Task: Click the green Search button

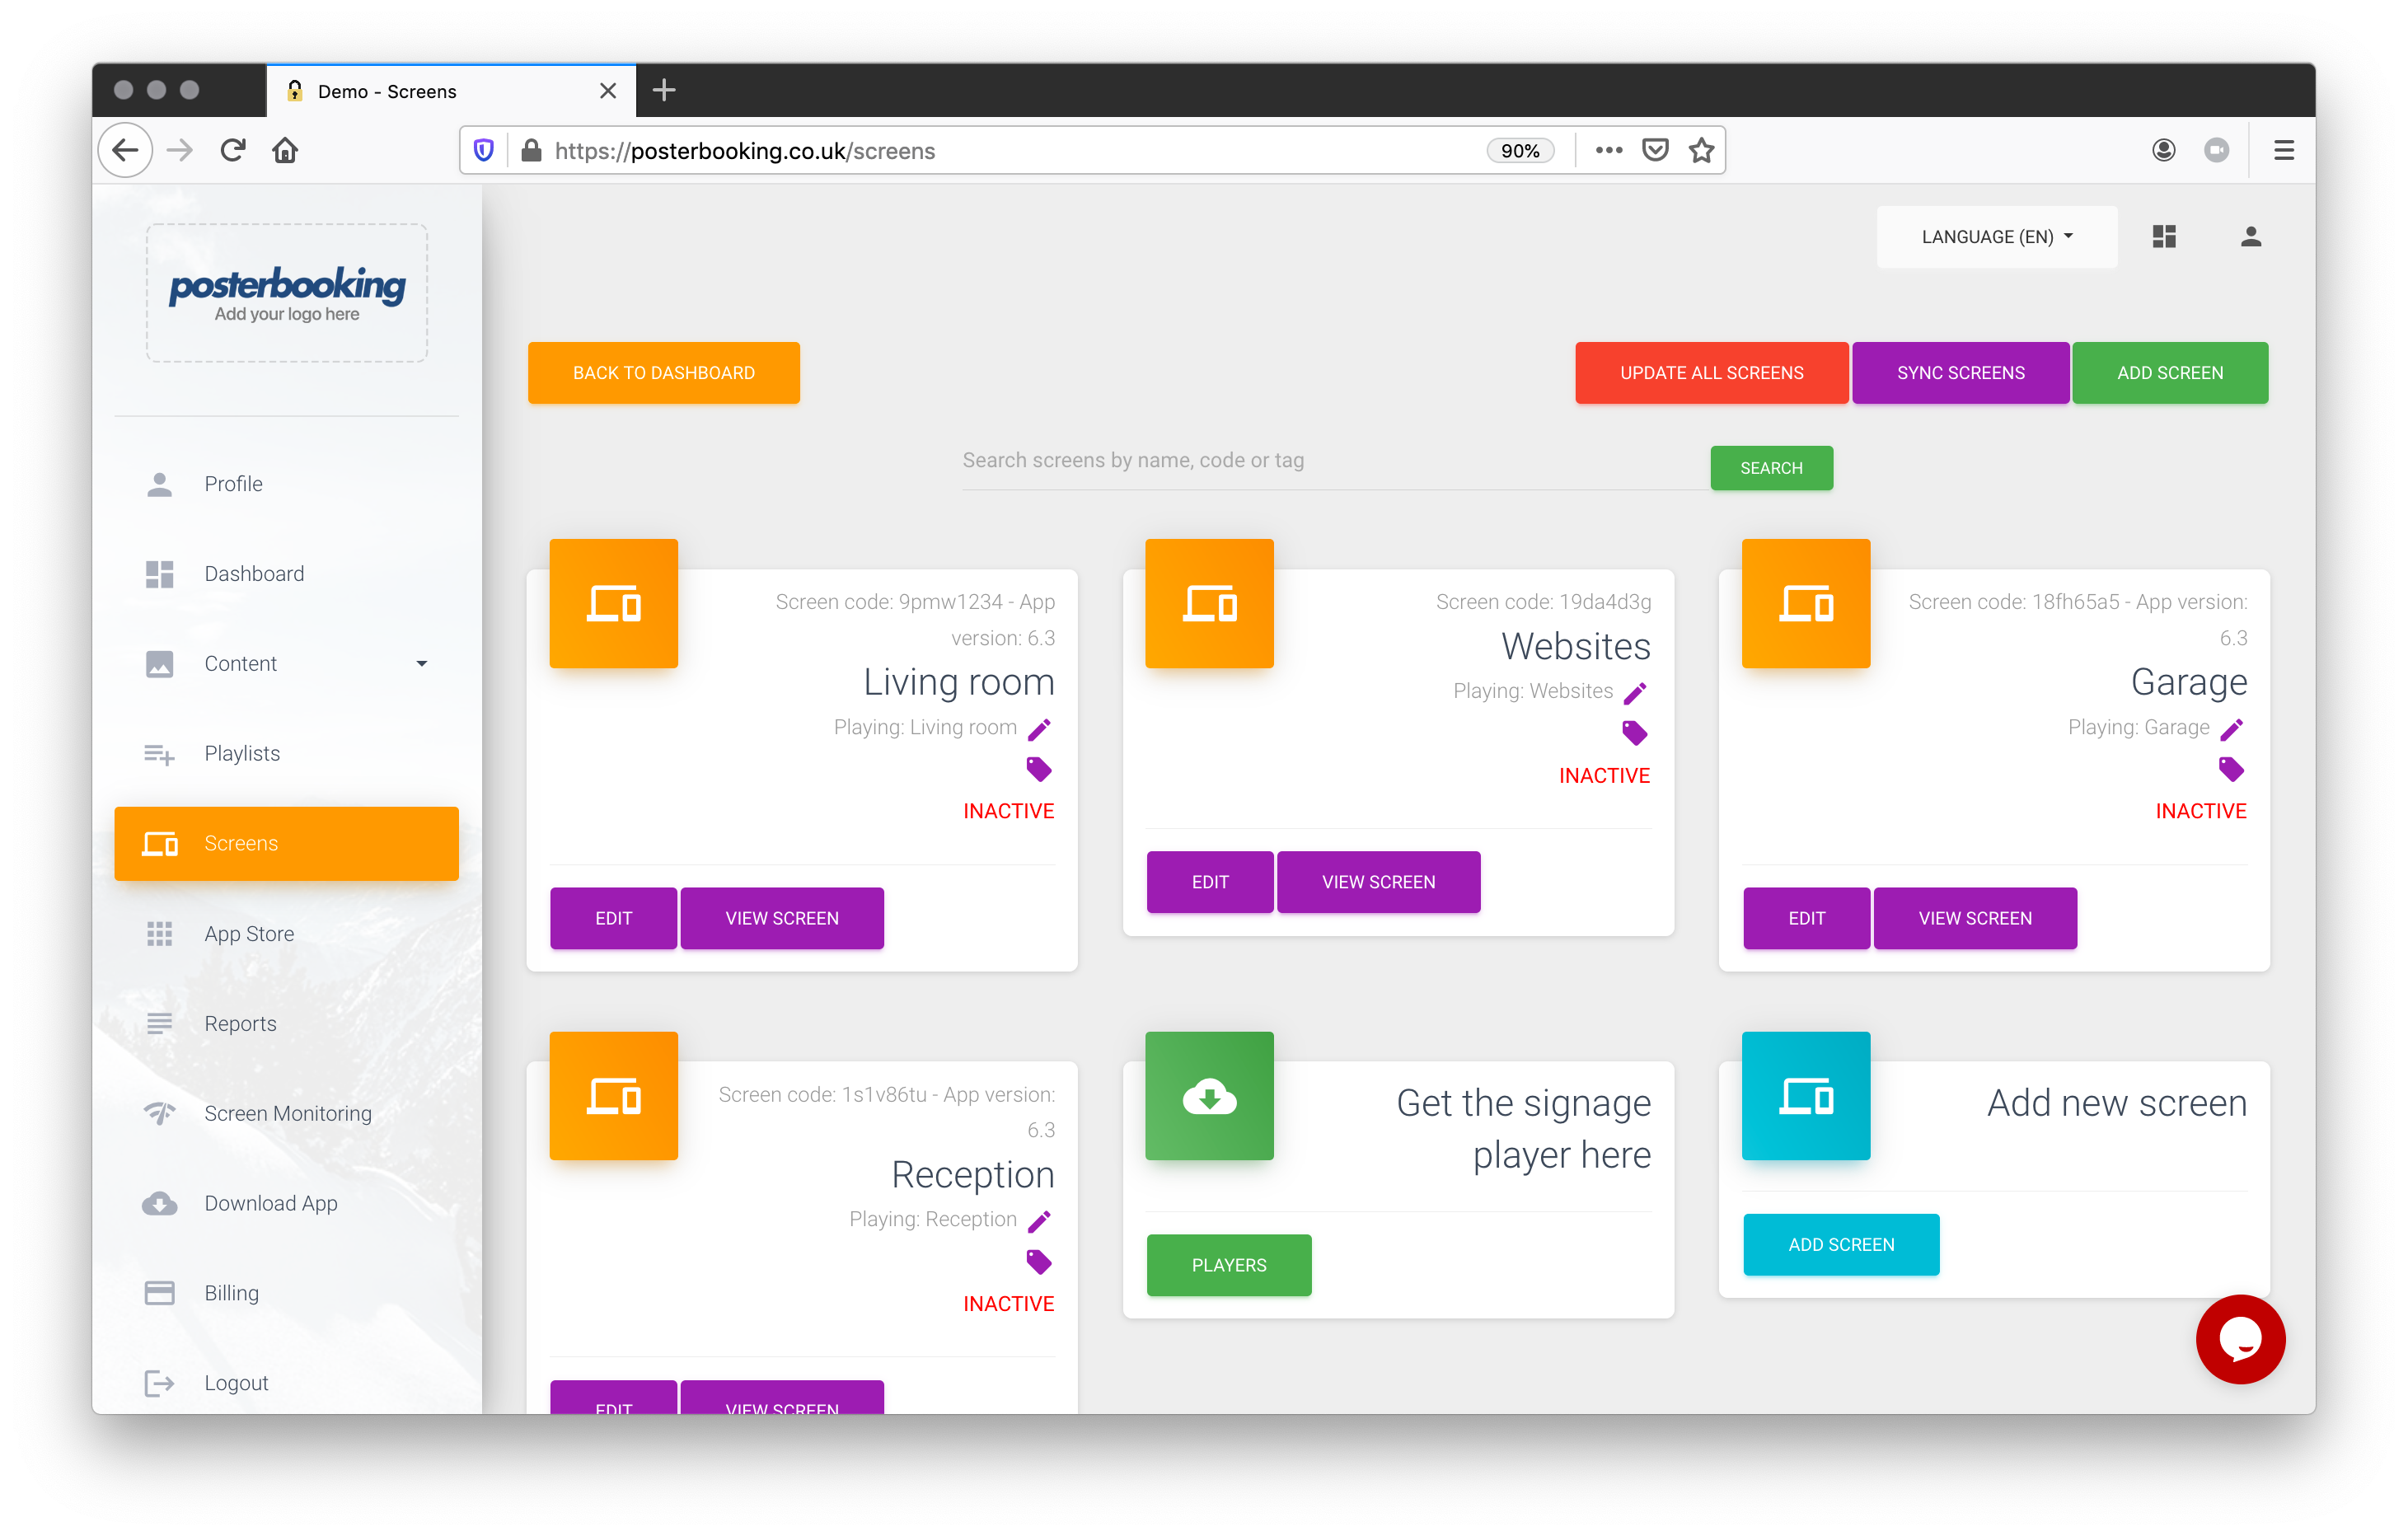Action: pos(1771,468)
